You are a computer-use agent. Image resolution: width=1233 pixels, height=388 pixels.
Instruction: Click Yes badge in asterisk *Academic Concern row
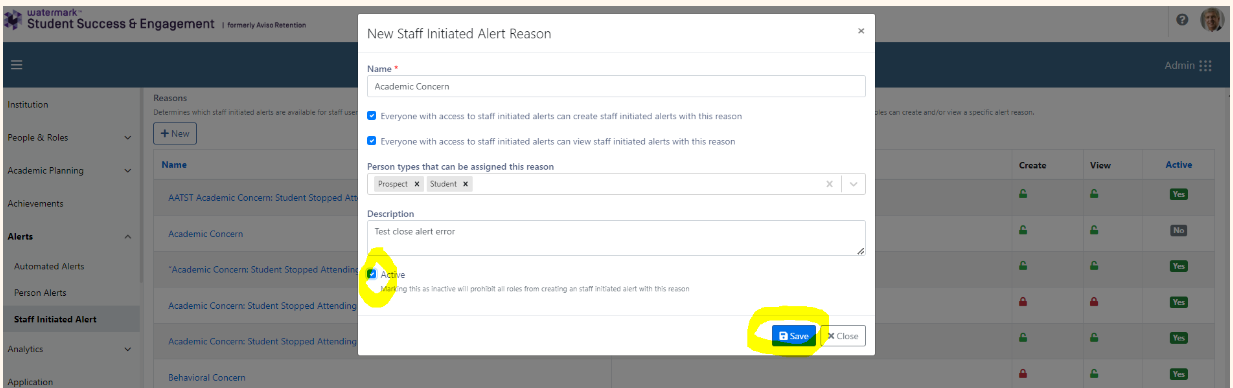[x=1179, y=266]
